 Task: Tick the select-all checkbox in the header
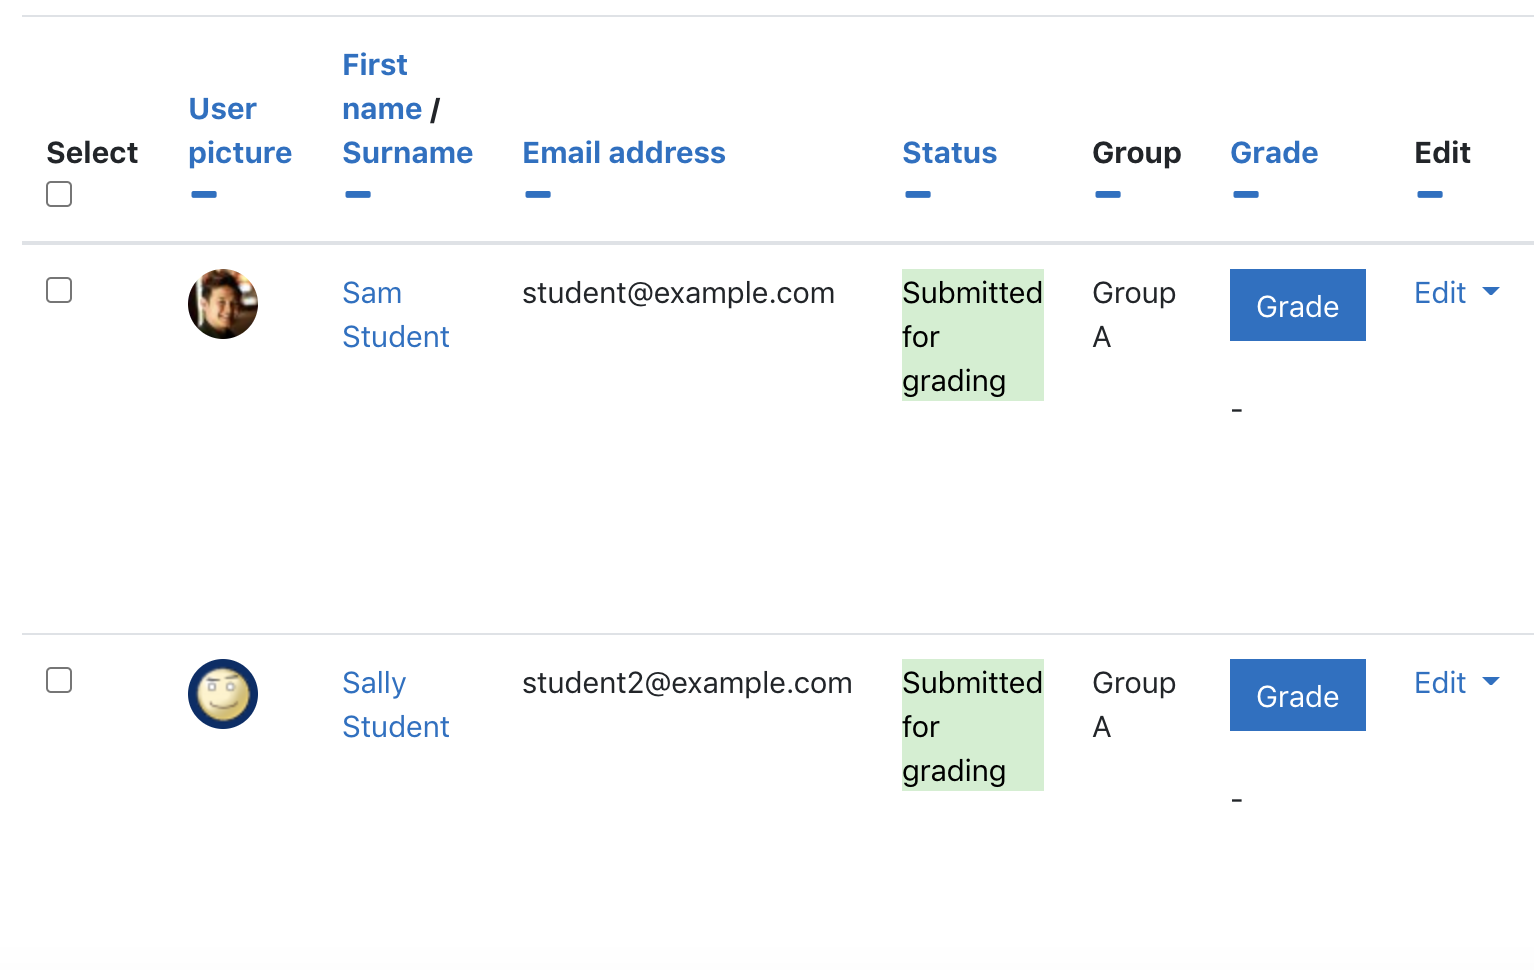pyautogui.click(x=59, y=194)
